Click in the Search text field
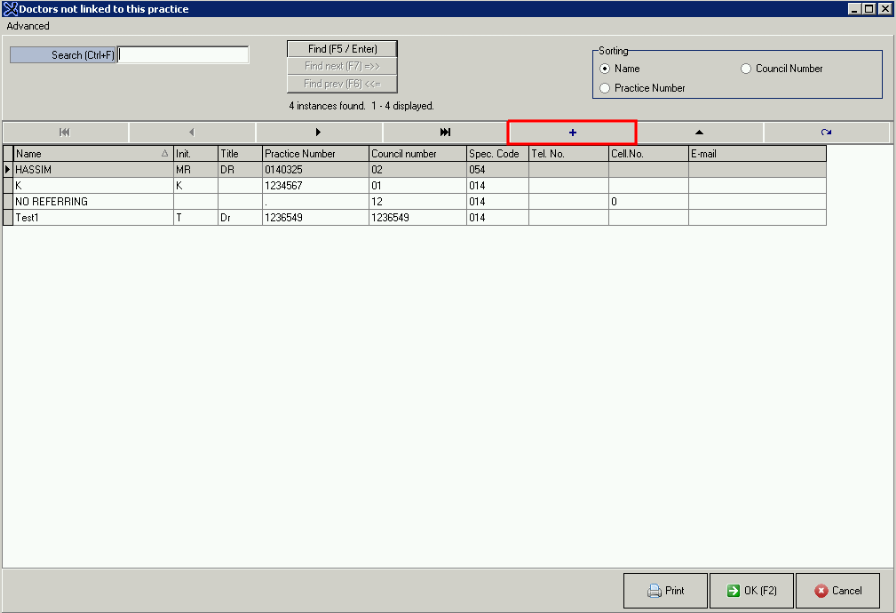The image size is (896, 613). tap(184, 55)
